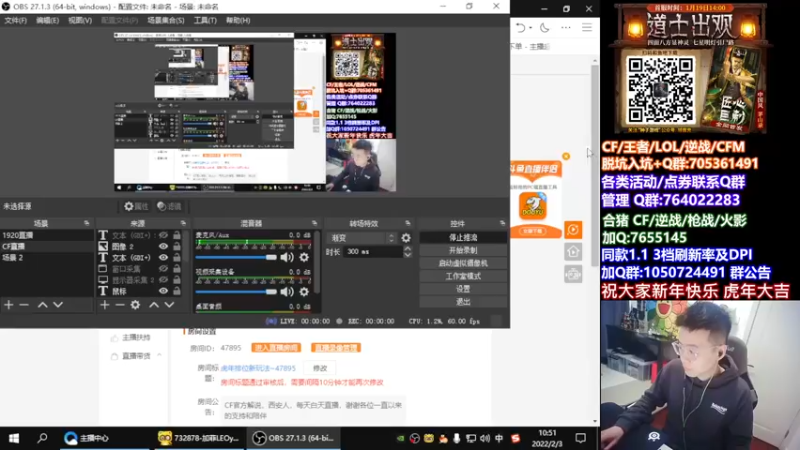
Task: Open gear settings for 视频采集设备 audio
Action: click(x=304, y=291)
